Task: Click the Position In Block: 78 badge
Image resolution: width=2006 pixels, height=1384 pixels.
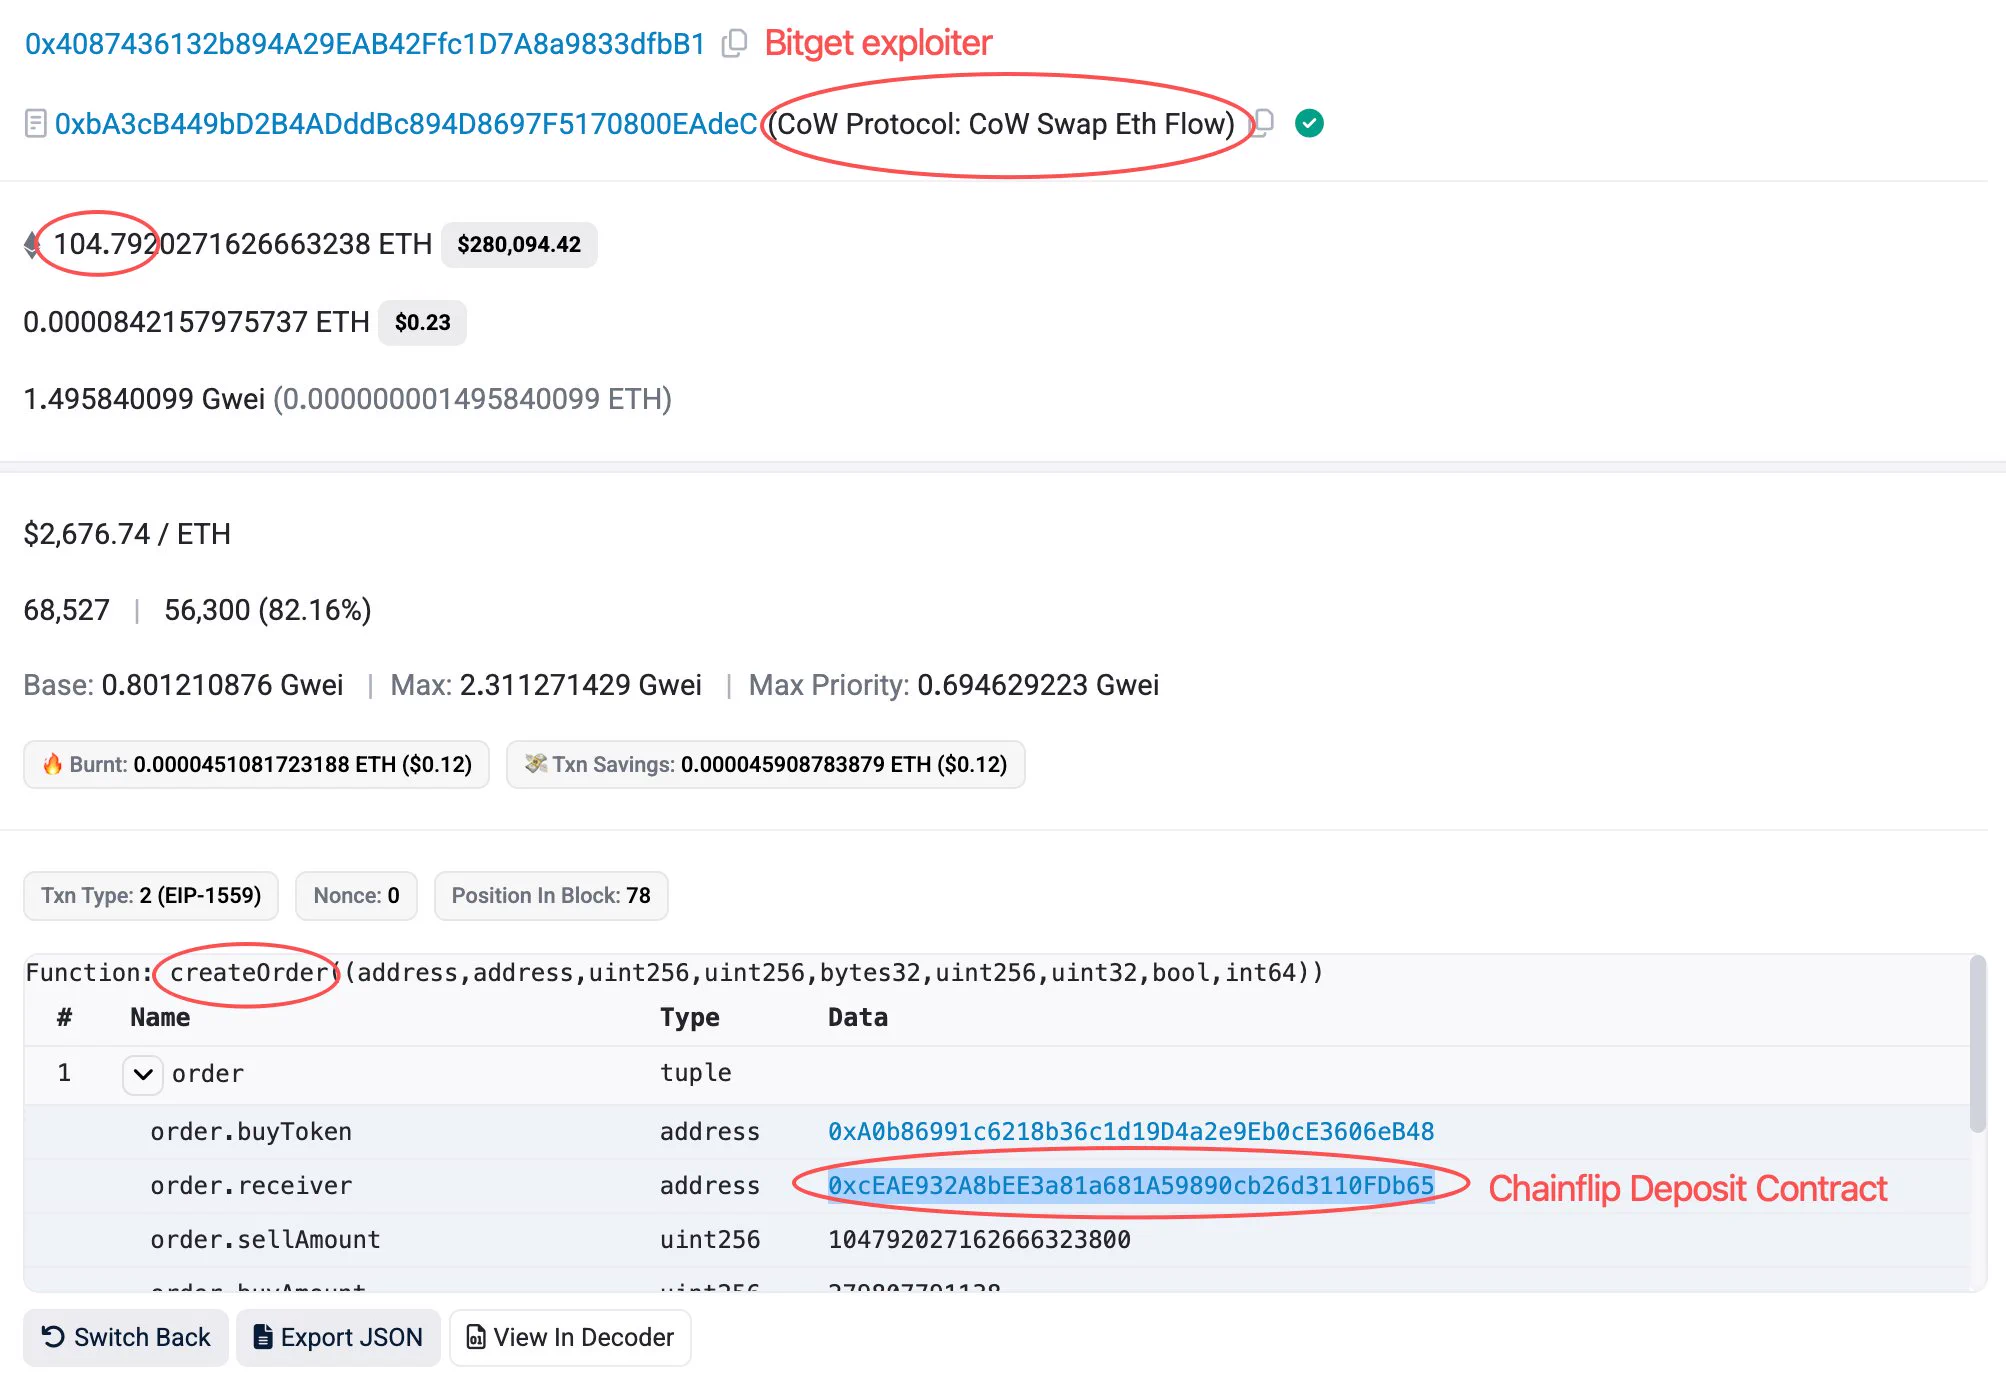Action: tap(551, 895)
